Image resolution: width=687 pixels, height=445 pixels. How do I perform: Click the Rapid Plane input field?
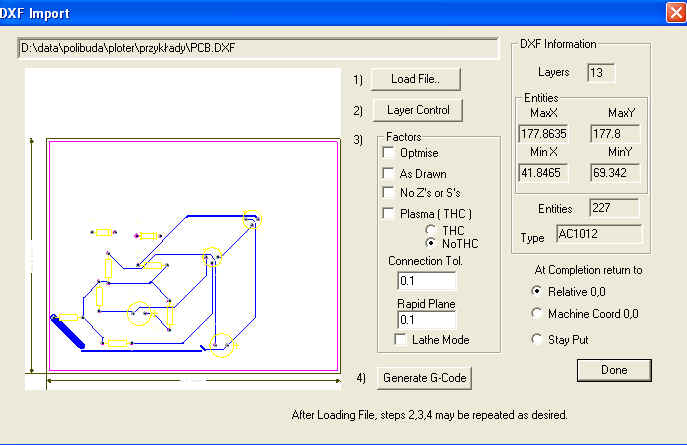427,320
